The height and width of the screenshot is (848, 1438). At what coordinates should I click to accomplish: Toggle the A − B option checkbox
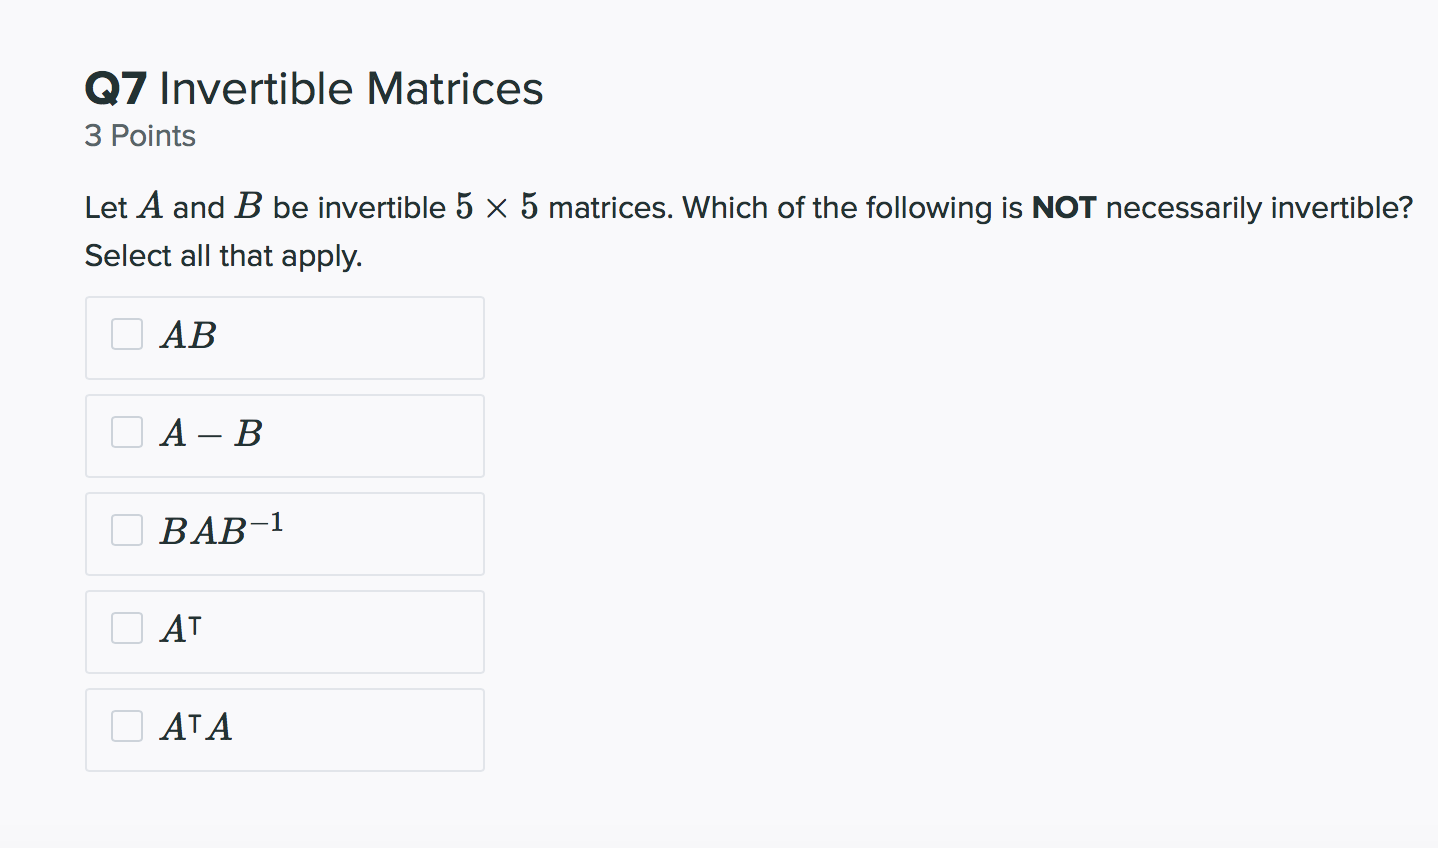point(126,431)
